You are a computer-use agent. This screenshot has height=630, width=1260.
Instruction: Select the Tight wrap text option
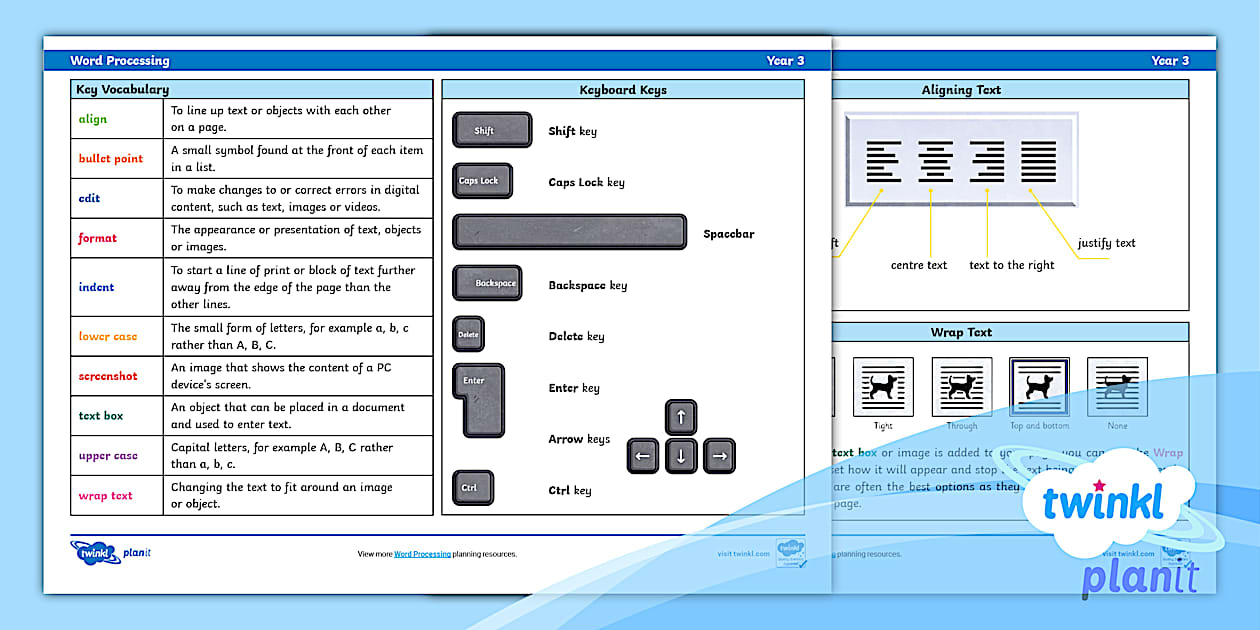(884, 386)
